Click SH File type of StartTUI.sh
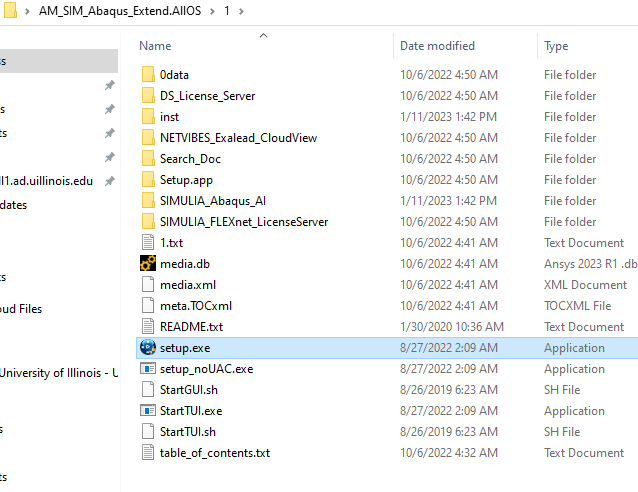The image size is (638, 492). (x=562, y=432)
